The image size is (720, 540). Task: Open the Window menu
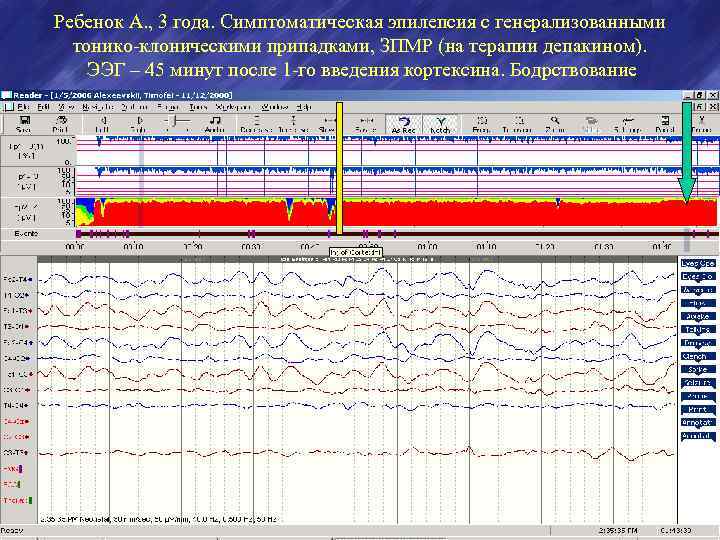coord(275,107)
